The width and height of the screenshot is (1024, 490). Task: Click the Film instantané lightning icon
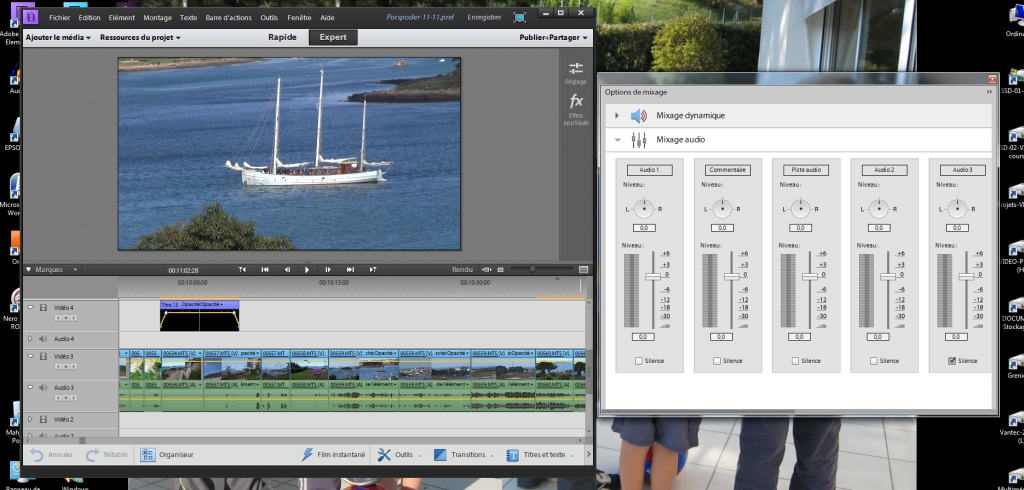point(309,455)
